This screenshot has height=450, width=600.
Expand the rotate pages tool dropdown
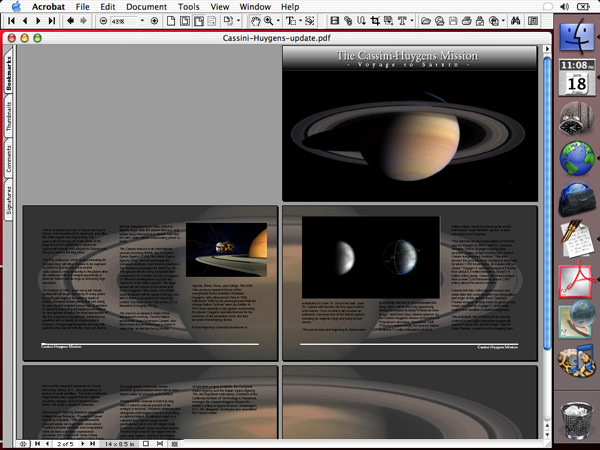point(239,21)
